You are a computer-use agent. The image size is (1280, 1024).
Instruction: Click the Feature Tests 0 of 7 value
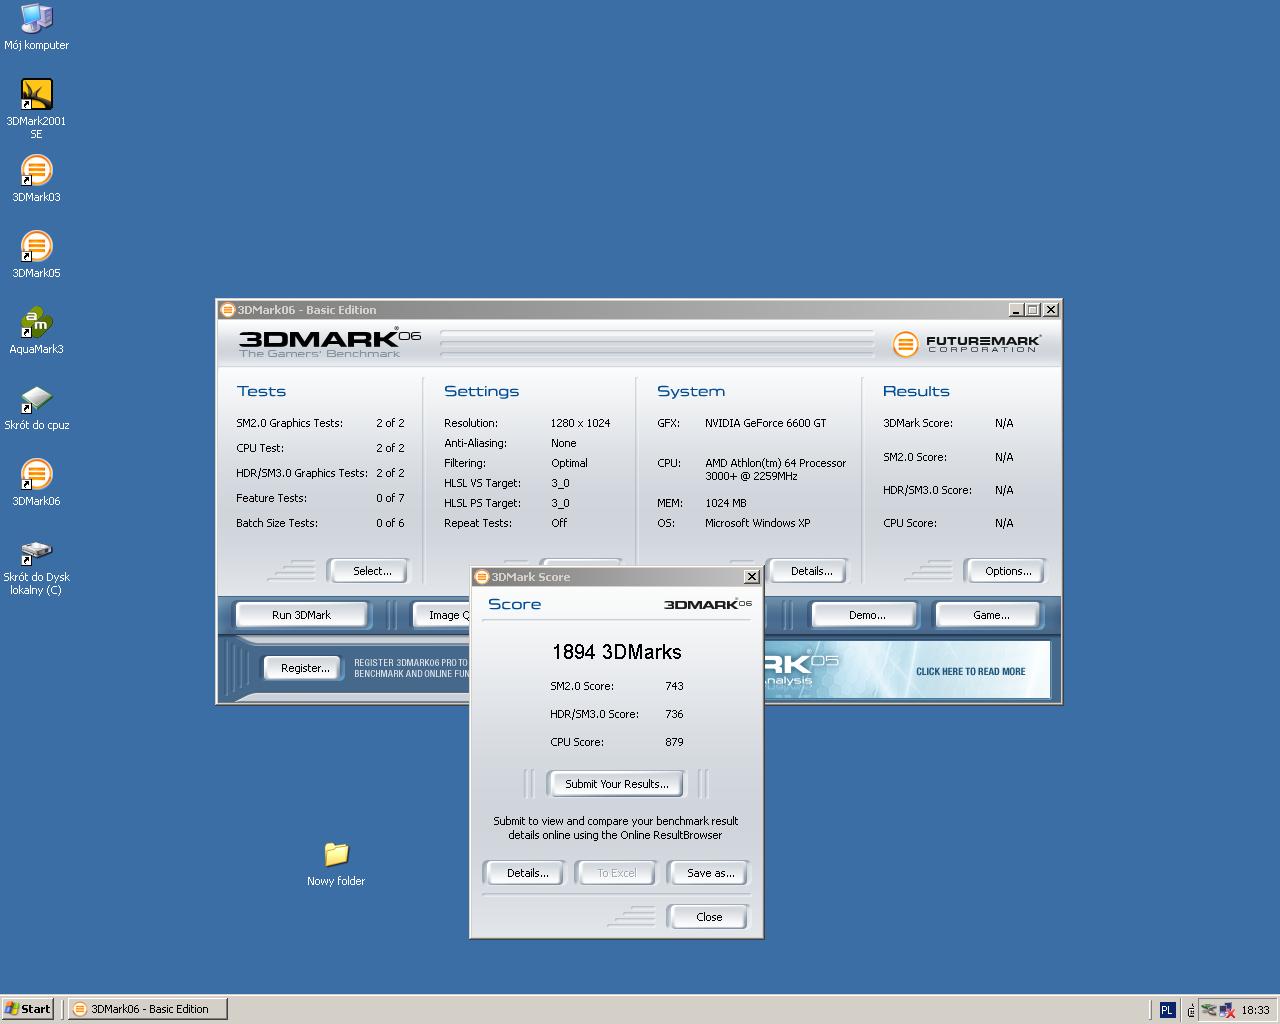pyautogui.click(x=390, y=498)
